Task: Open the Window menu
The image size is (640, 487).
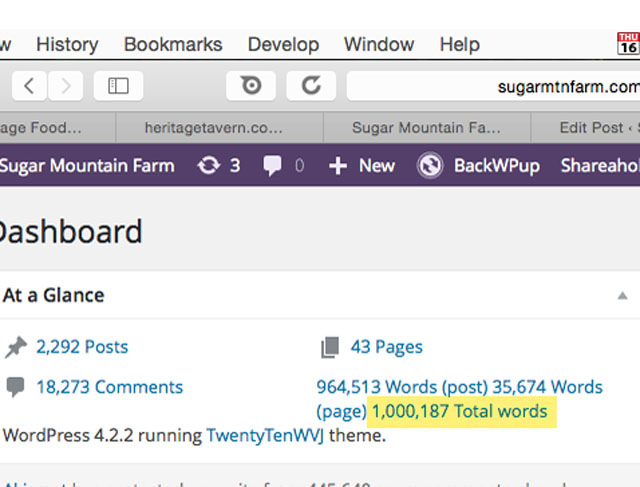Action: point(379,44)
